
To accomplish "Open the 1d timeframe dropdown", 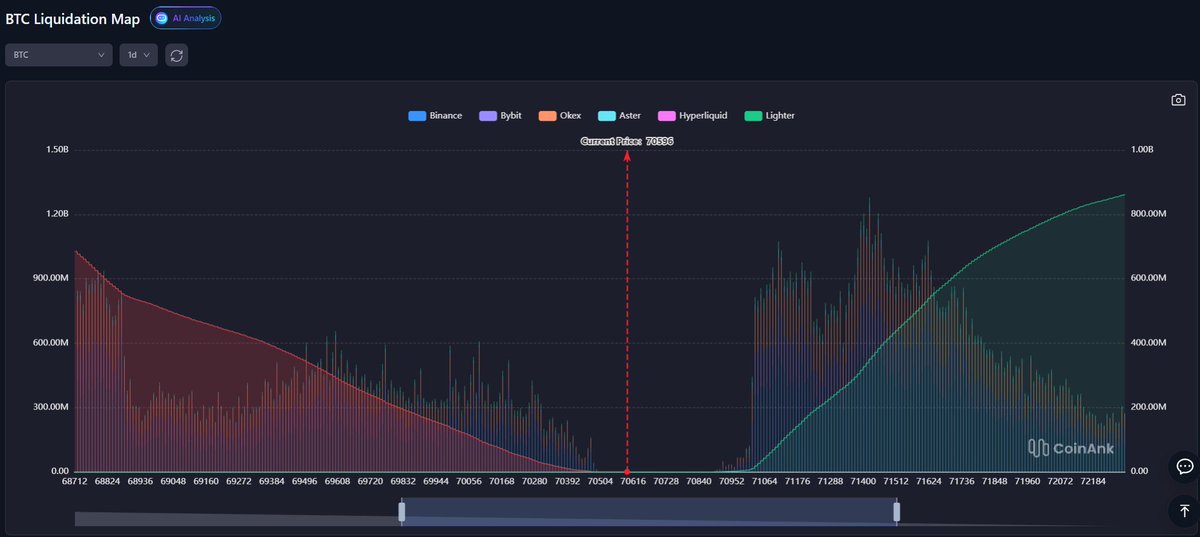I will click(x=138, y=55).
